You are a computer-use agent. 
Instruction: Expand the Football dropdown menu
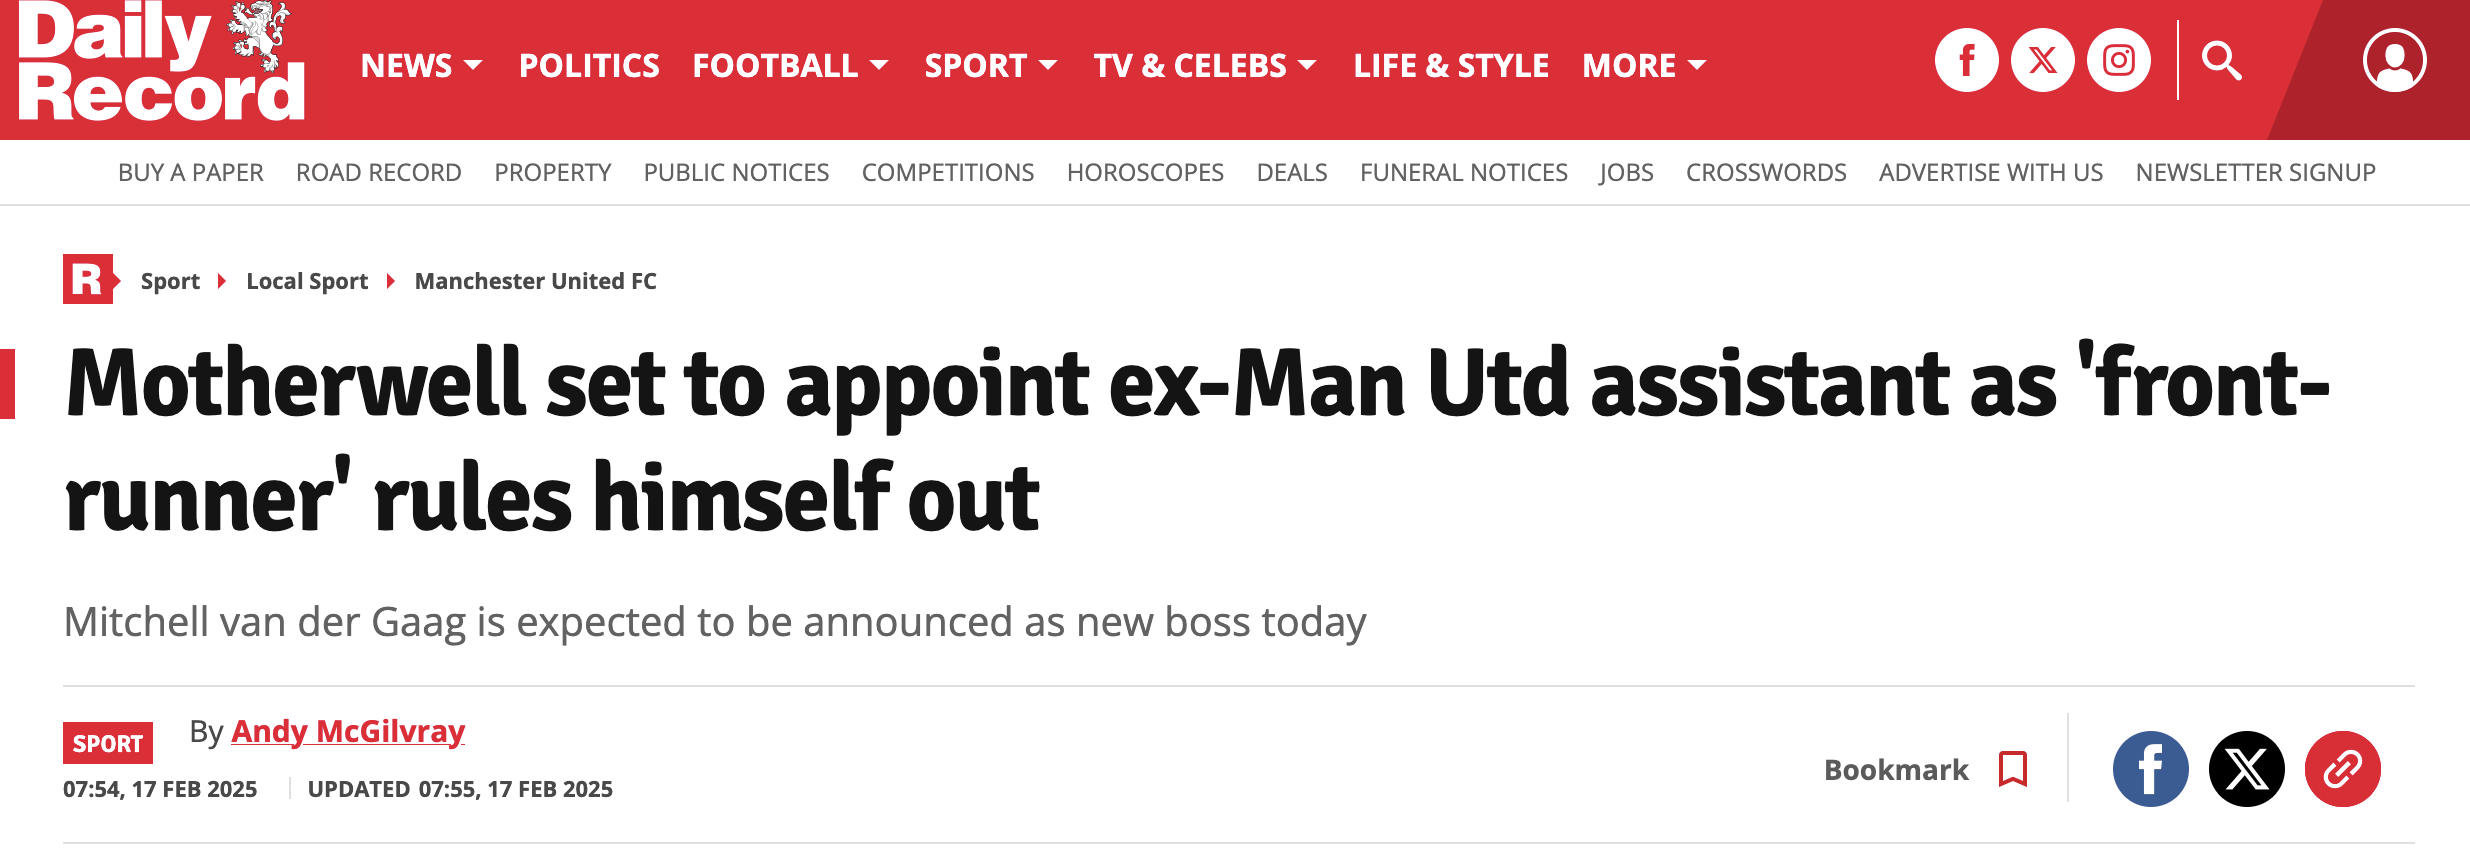(x=790, y=66)
